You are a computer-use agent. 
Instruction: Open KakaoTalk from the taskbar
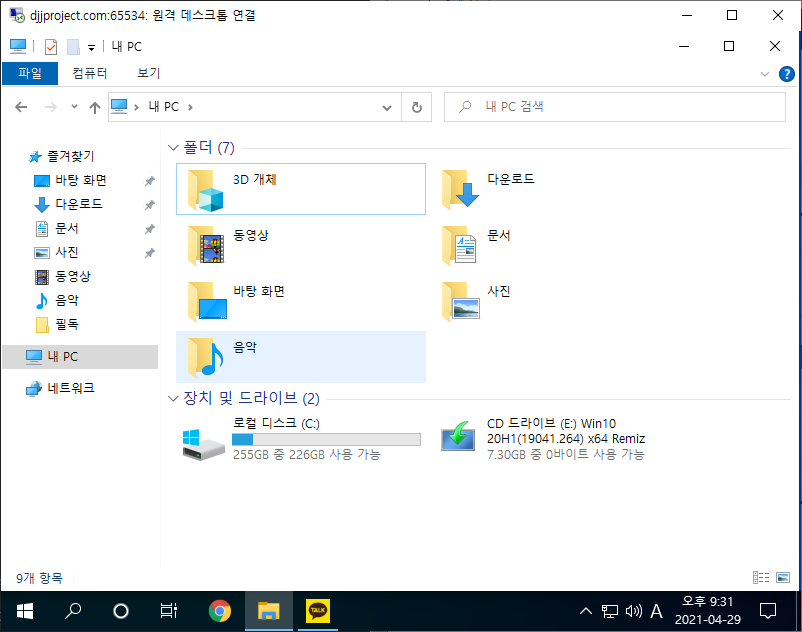point(318,611)
